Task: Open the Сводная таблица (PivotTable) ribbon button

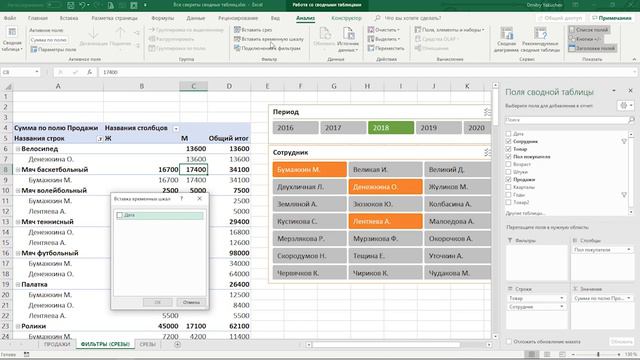Action: coord(12,40)
